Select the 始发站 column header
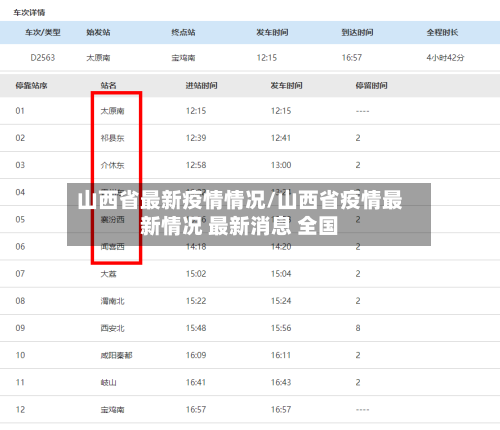500x430 pixels. click(98, 32)
